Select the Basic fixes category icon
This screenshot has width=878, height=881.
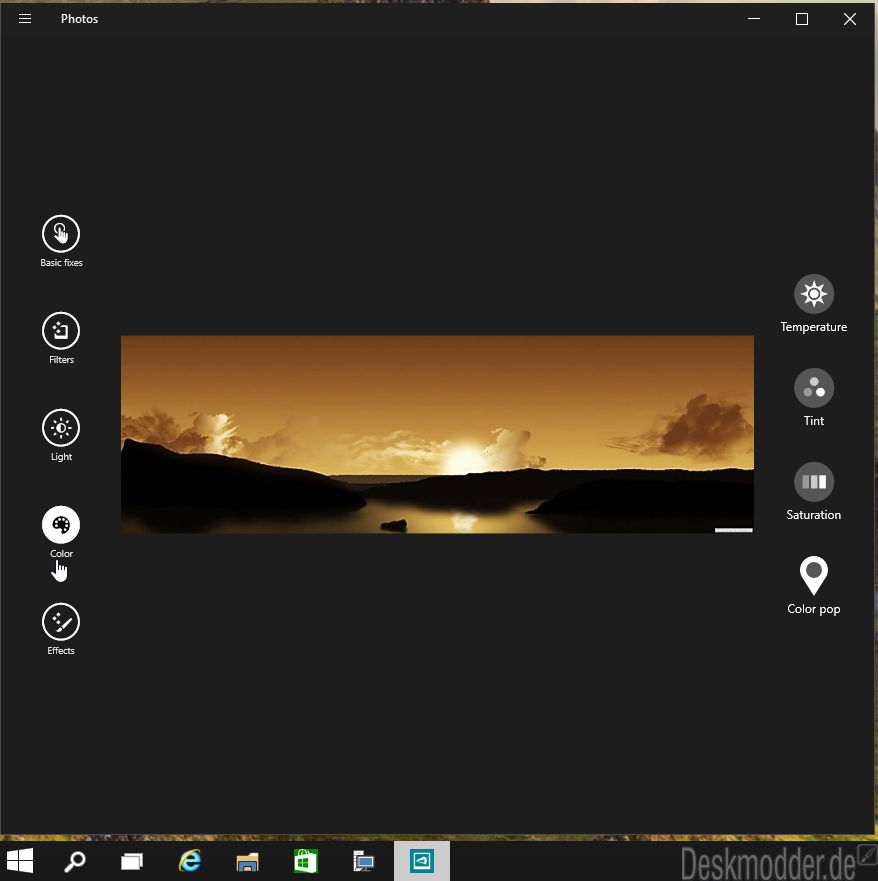pos(61,234)
